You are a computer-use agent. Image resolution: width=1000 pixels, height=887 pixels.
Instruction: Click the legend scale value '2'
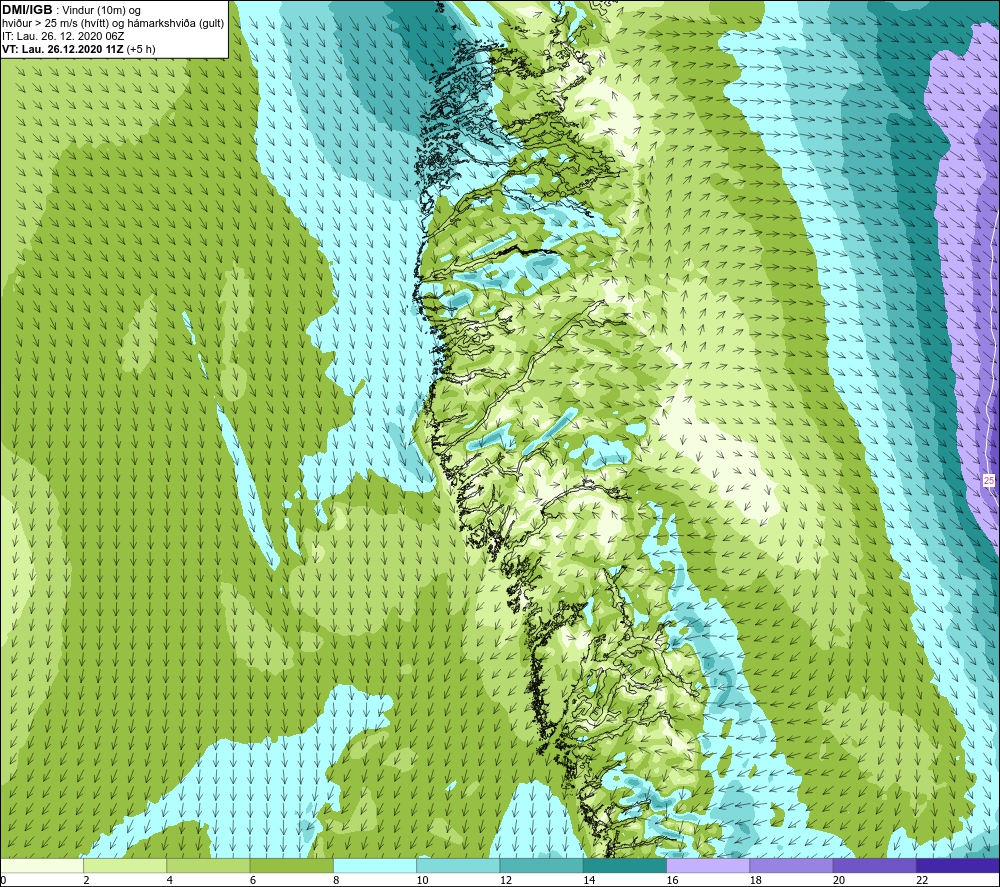point(86,880)
